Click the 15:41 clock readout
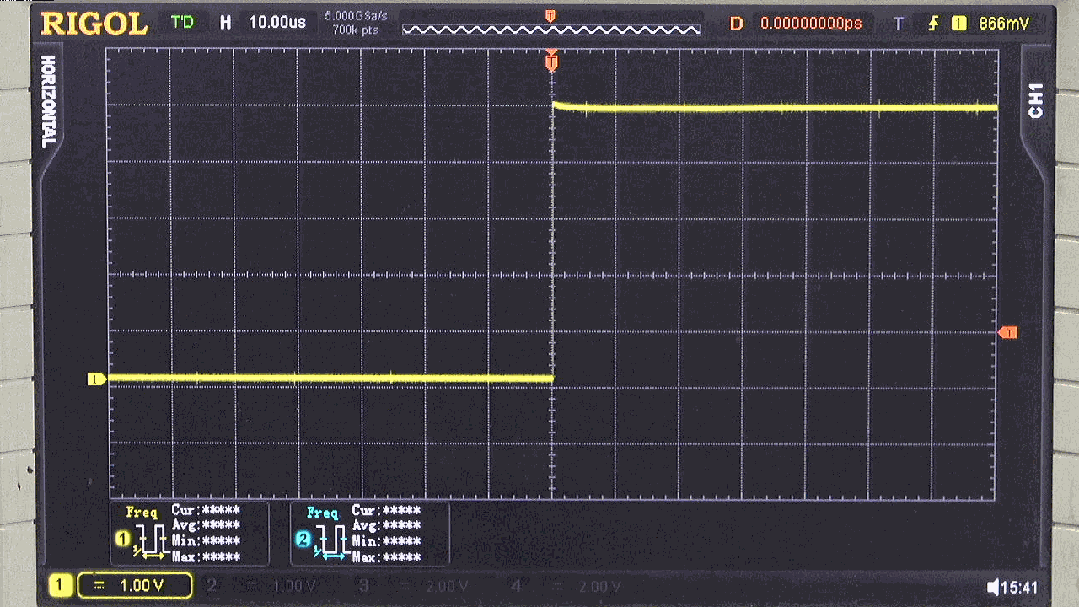 [1019, 588]
